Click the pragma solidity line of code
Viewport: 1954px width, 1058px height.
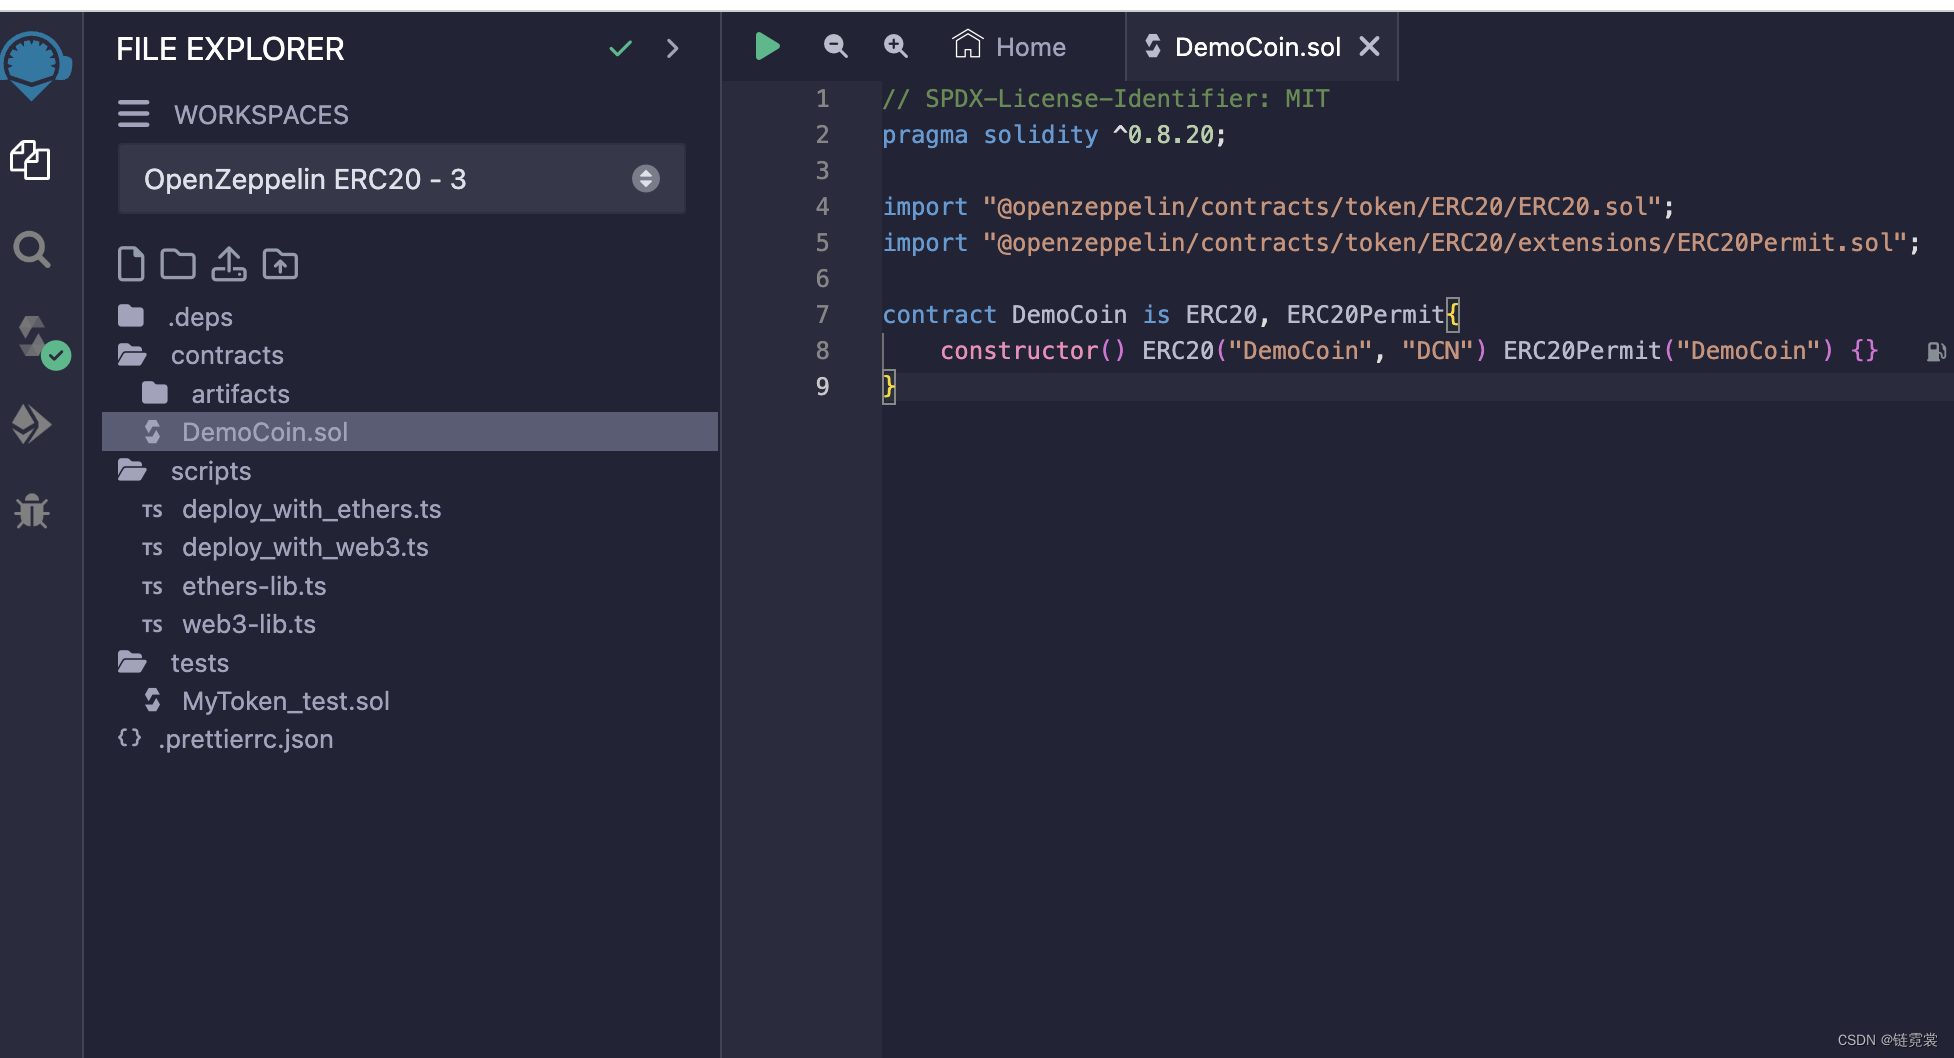tap(1054, 134)
